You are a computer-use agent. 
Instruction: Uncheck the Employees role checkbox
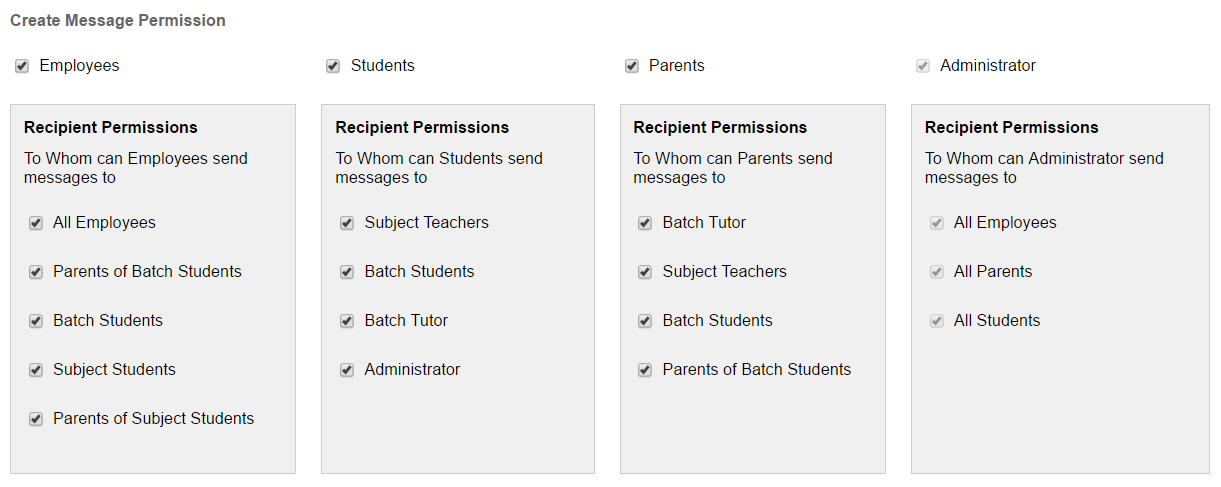click(x=22, y=66)
